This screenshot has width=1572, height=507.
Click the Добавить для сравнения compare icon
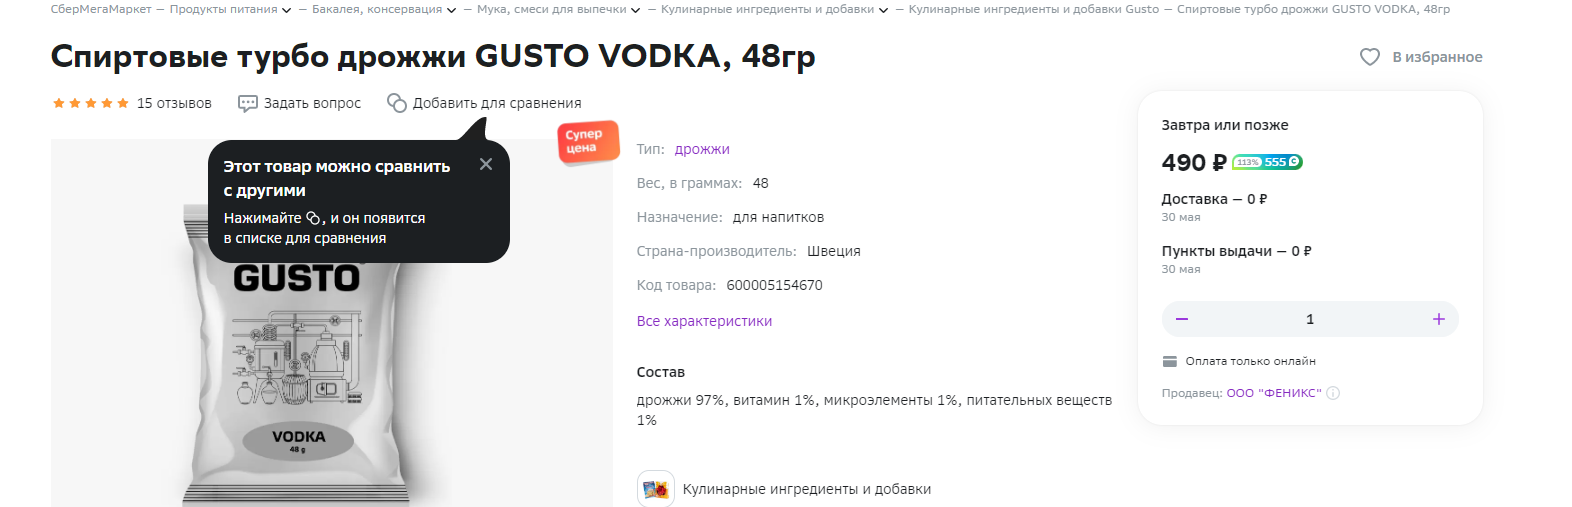[x=397, y=103]
